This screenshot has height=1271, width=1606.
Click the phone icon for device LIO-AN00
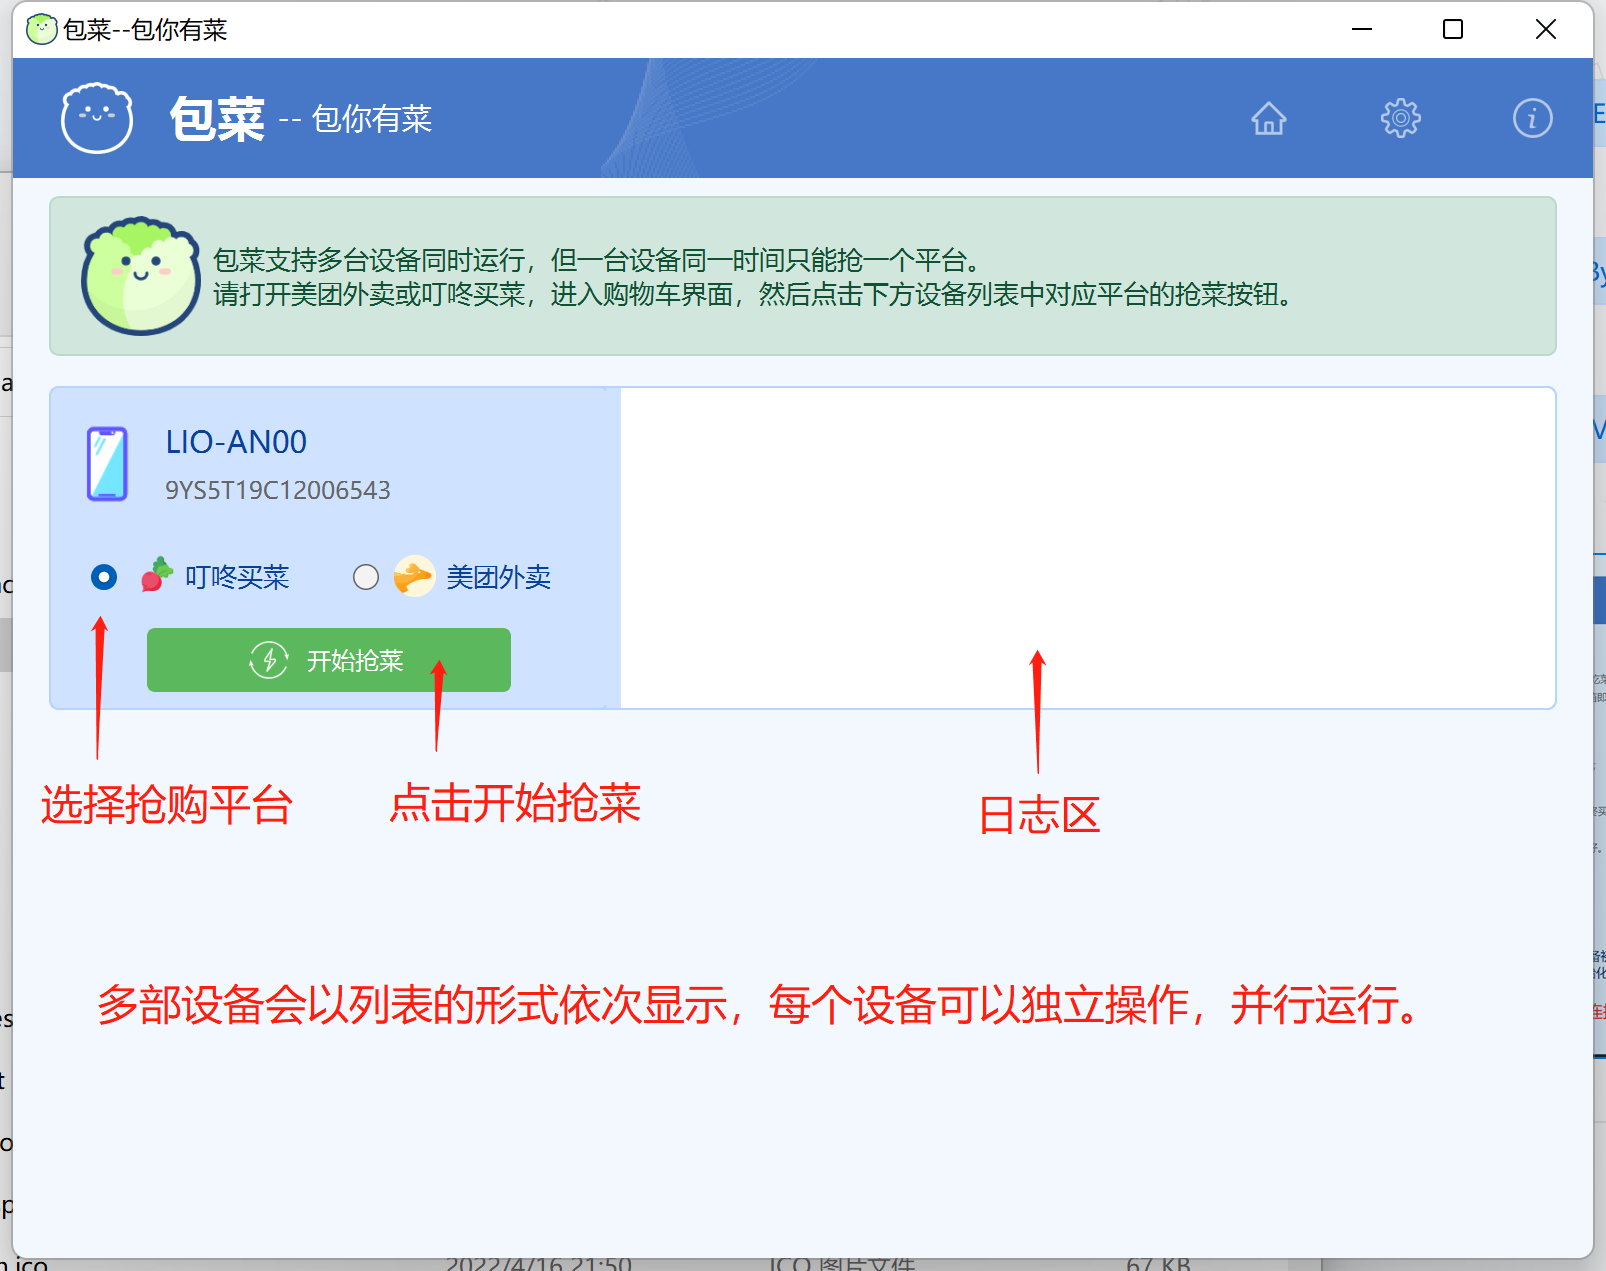click(x=107, y=464)
